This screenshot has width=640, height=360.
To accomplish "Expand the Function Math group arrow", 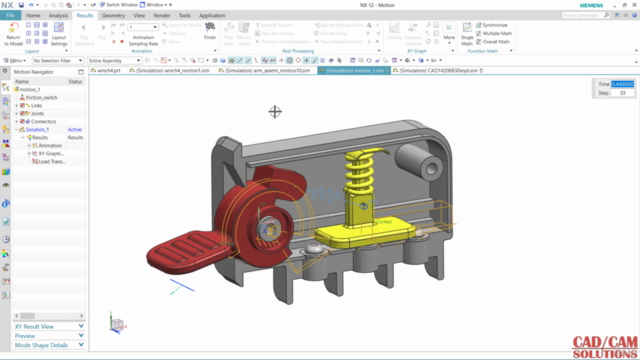I will [511, 51].
